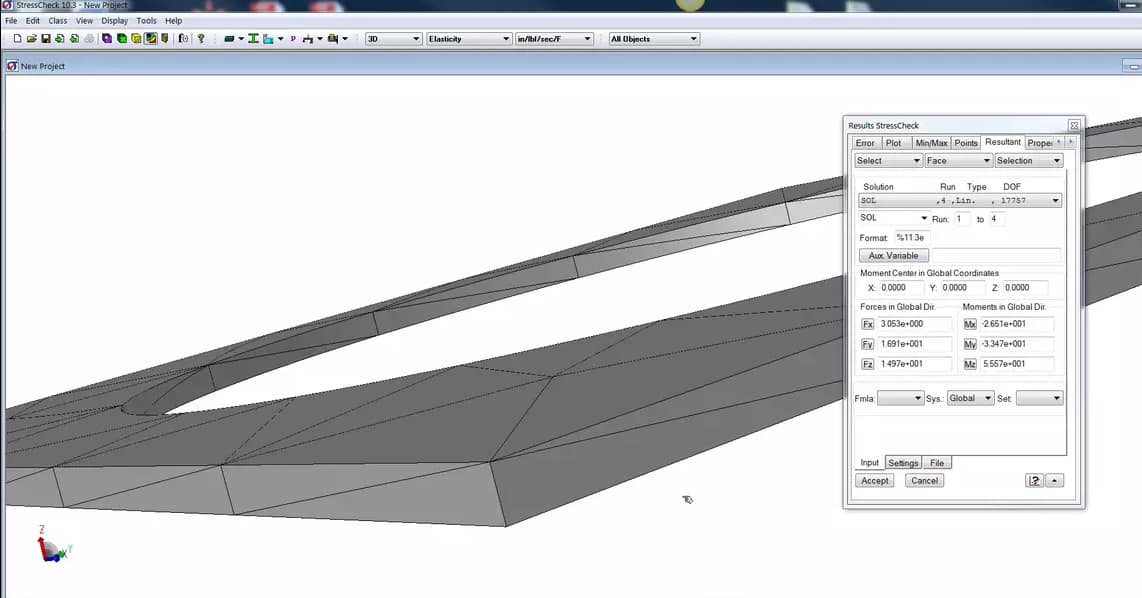Viewport: 1142px width, 598px height.
Task: Click the Format %11.3e input field
Action: click(x=912, y=238)
